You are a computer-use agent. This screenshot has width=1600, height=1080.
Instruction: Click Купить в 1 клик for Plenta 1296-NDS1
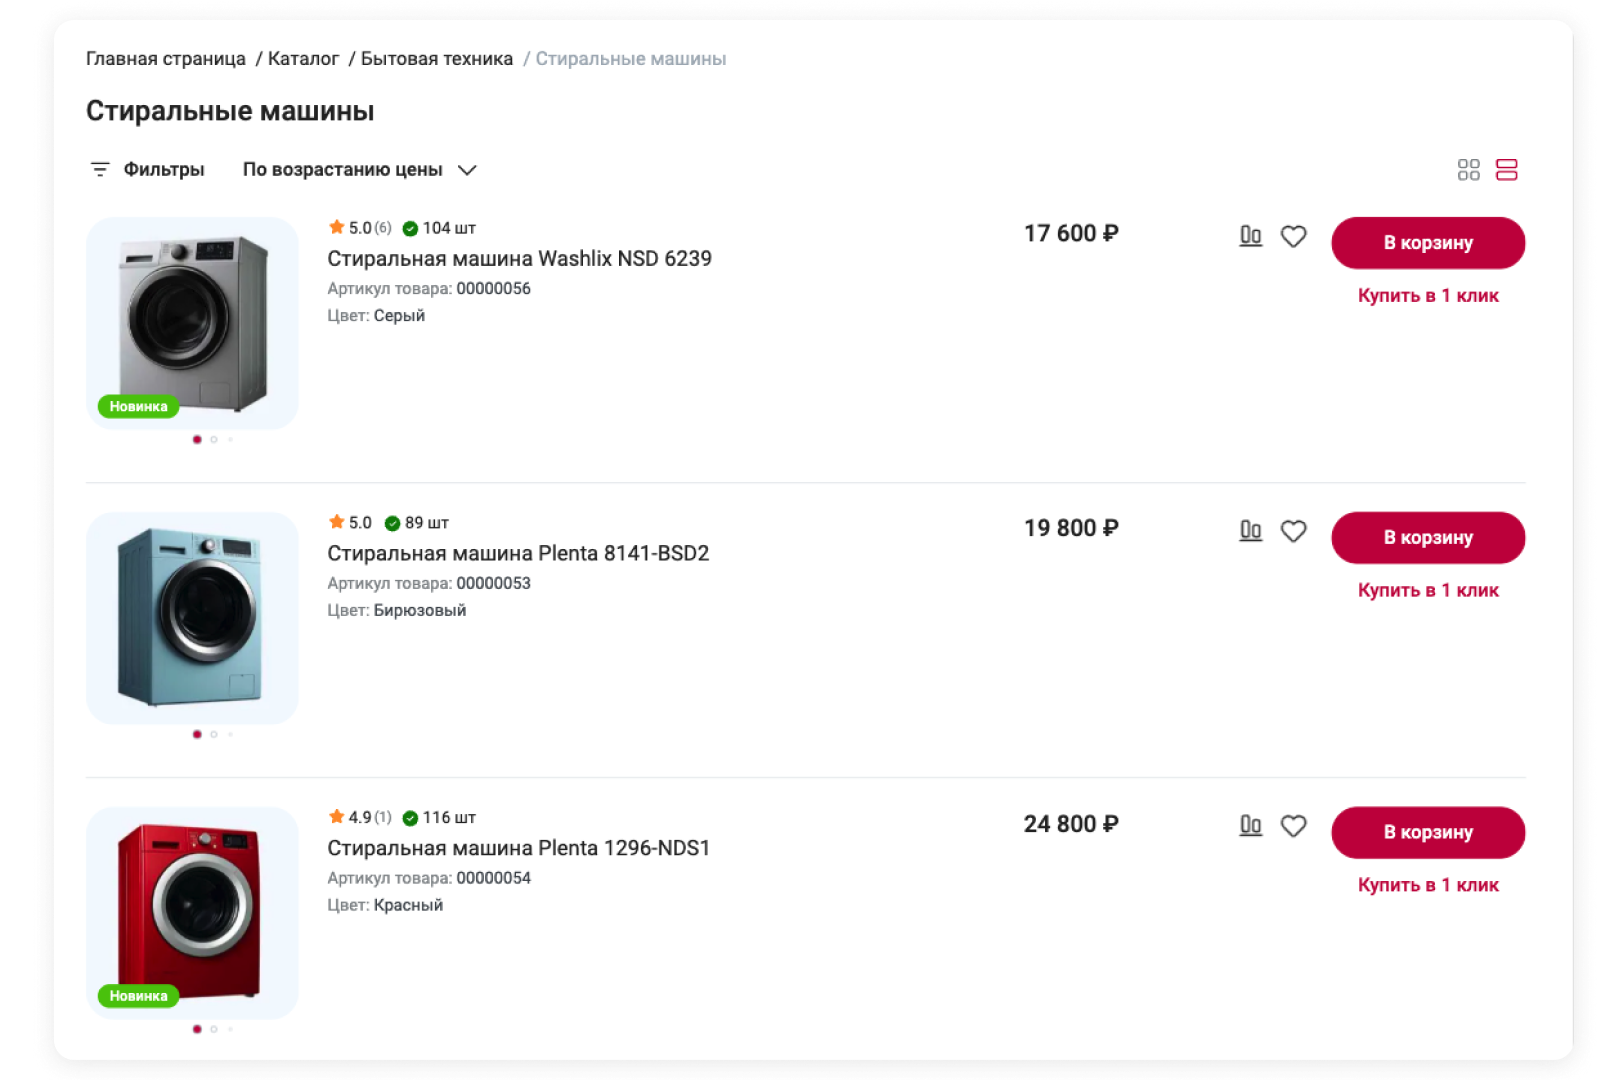[1428, 885]
